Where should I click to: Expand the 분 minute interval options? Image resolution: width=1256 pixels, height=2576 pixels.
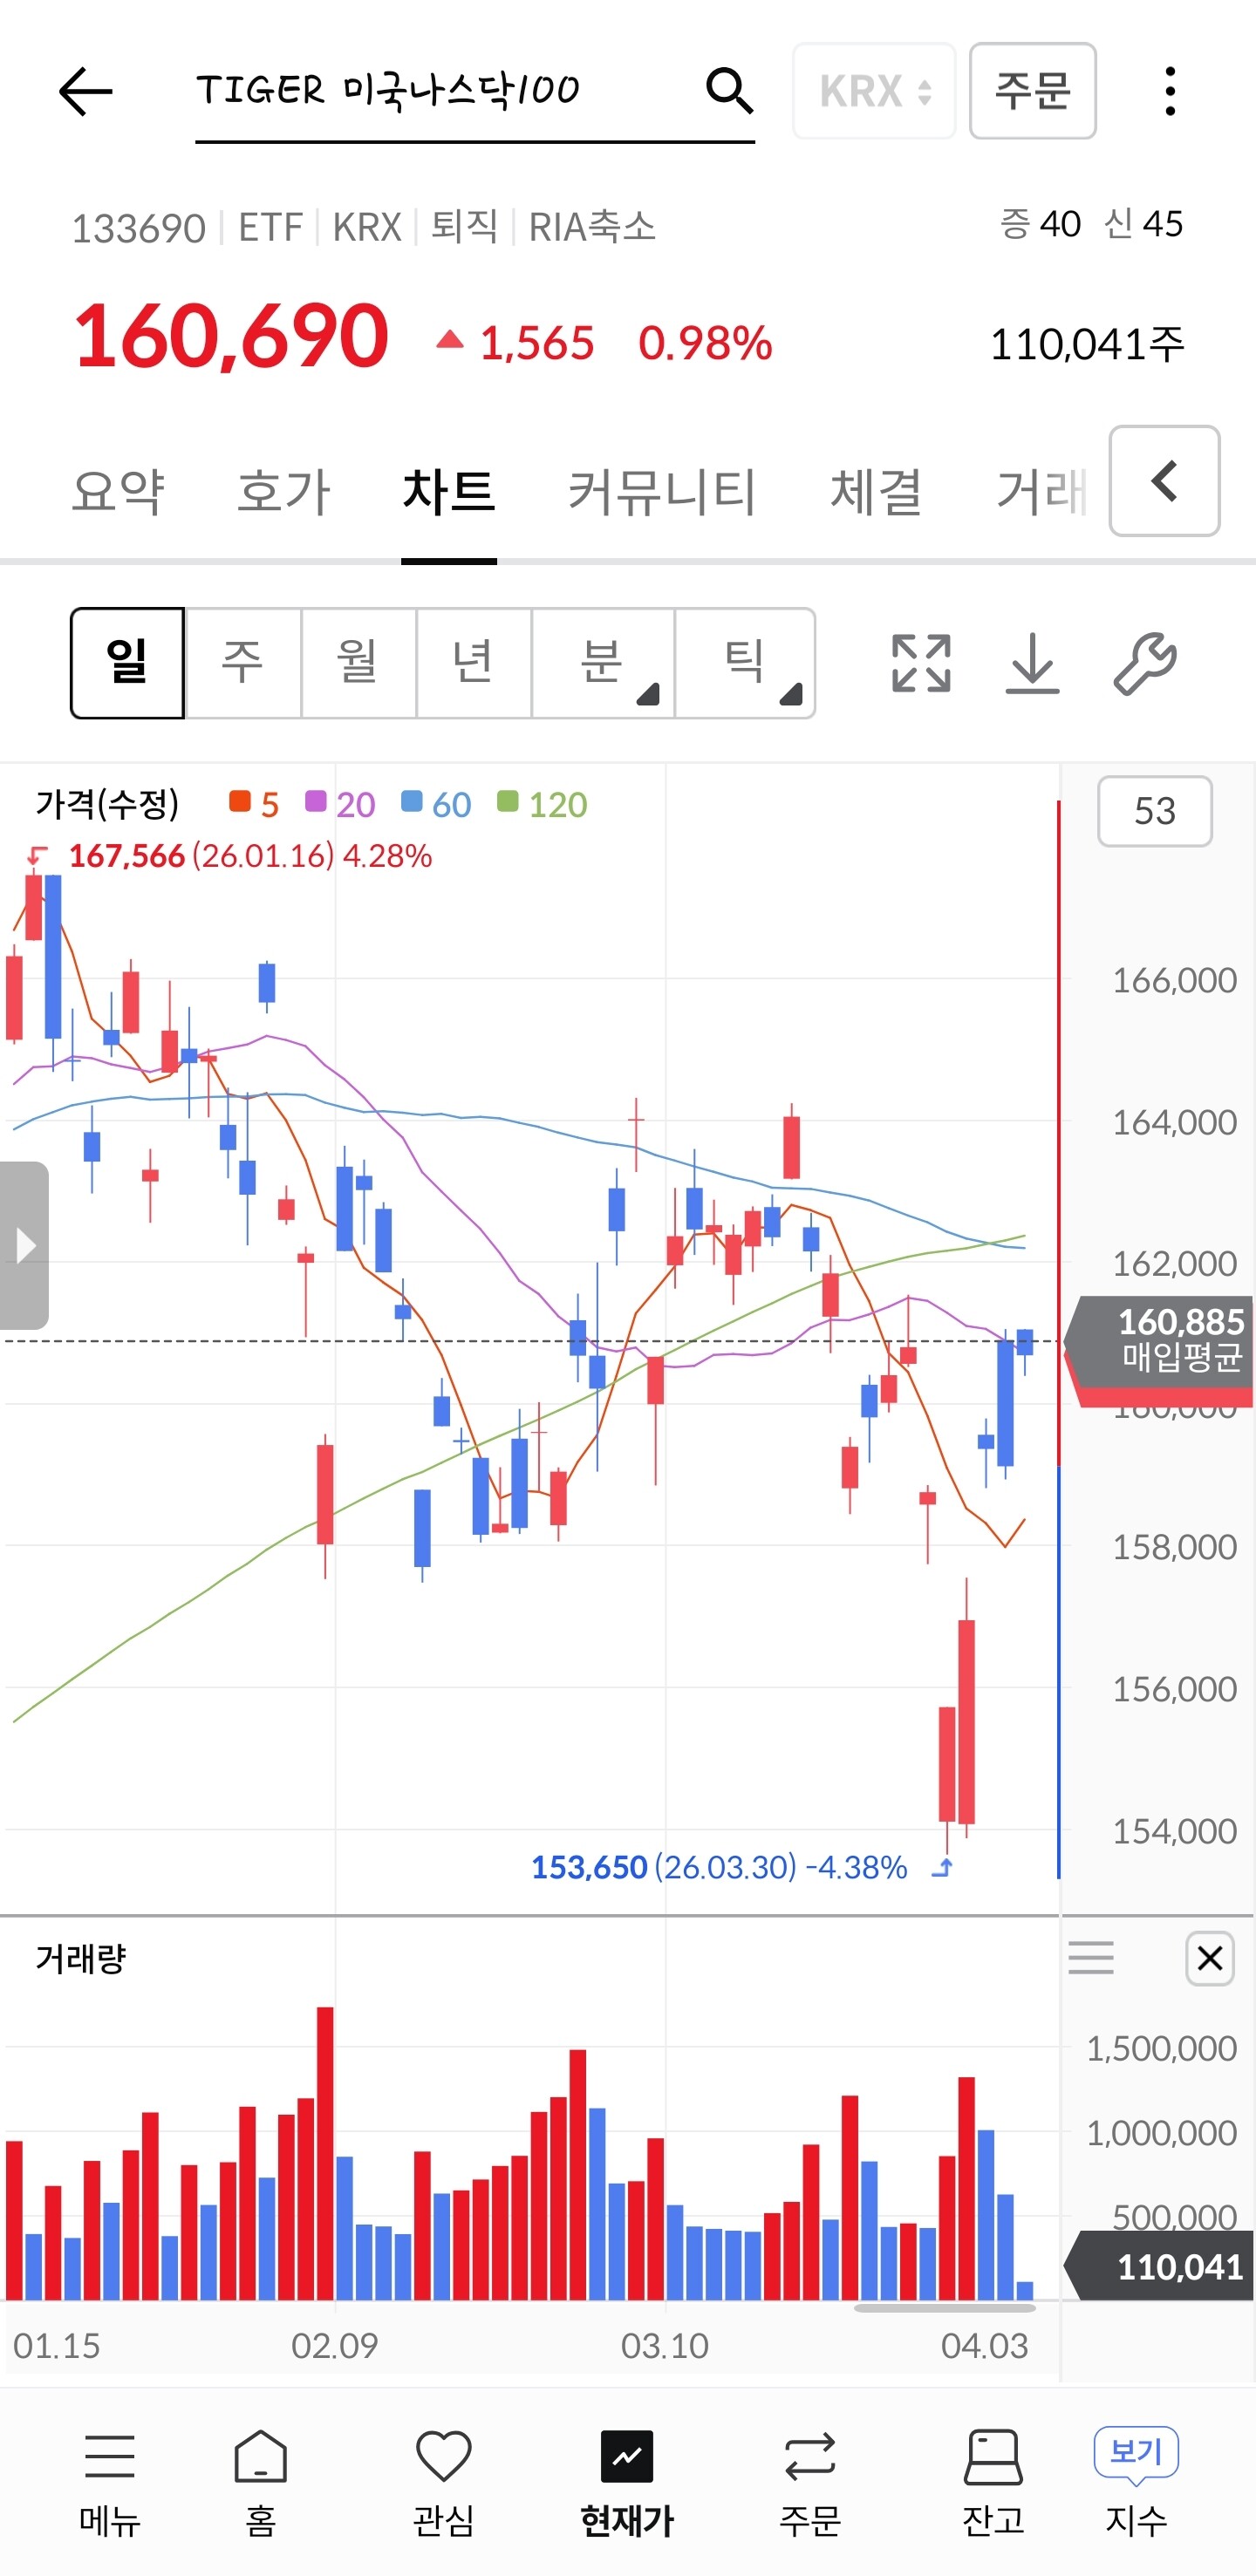click(x=603, y=663)
